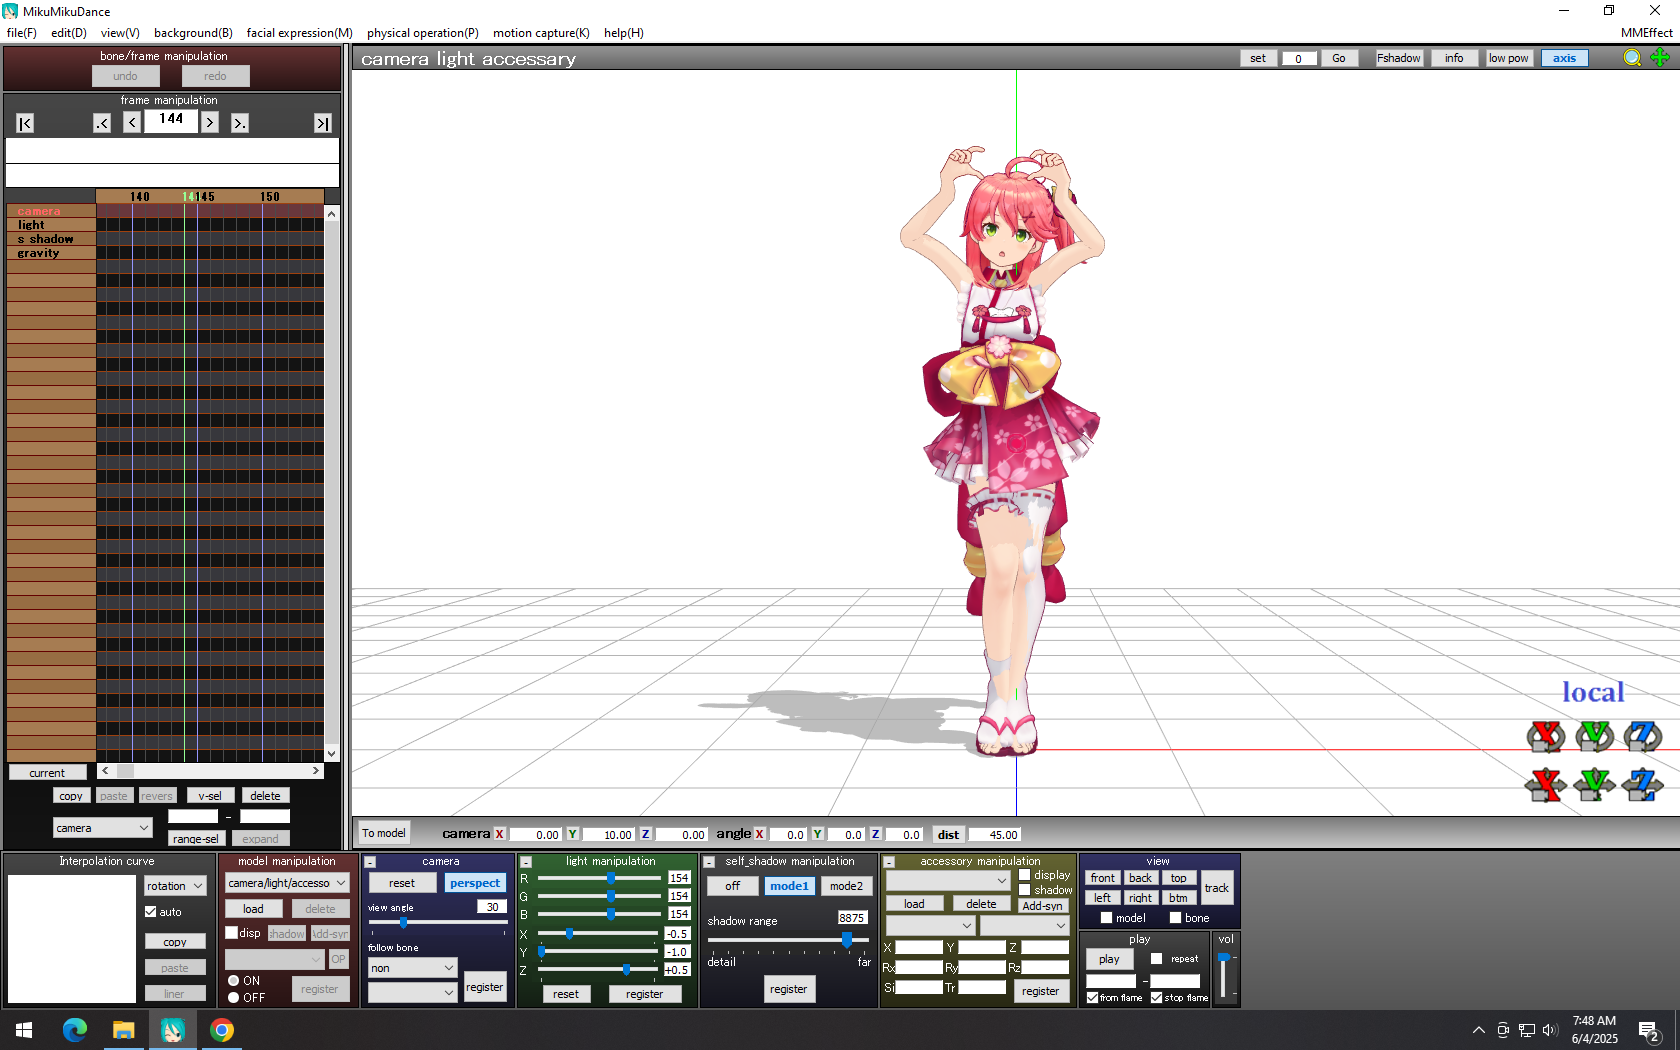The width and height of the screenshot is (1680, 1050).
Task: Click the MikuMikuDance taskbar icon
Action: [173, 1030]
